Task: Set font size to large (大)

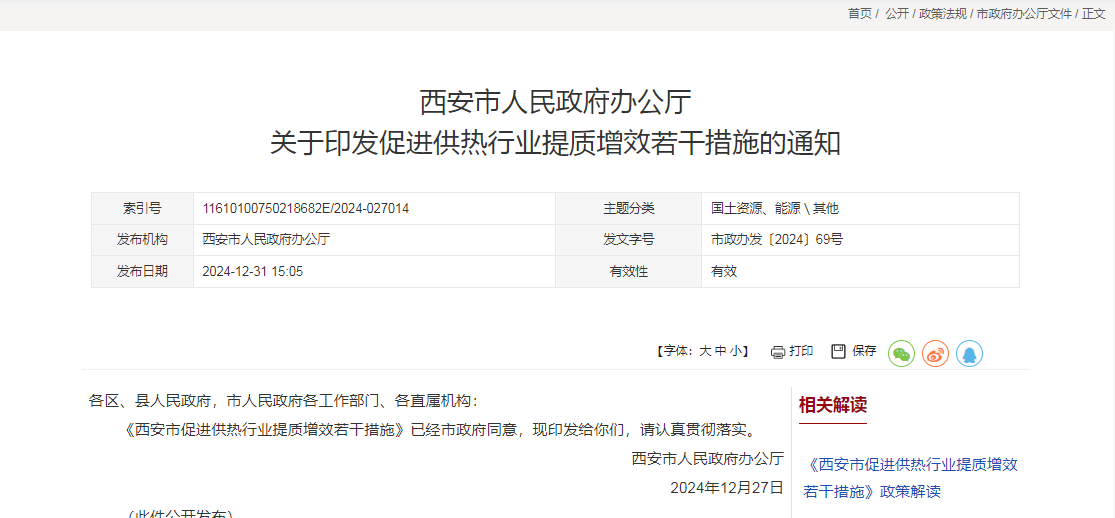Action: (704, 351)
